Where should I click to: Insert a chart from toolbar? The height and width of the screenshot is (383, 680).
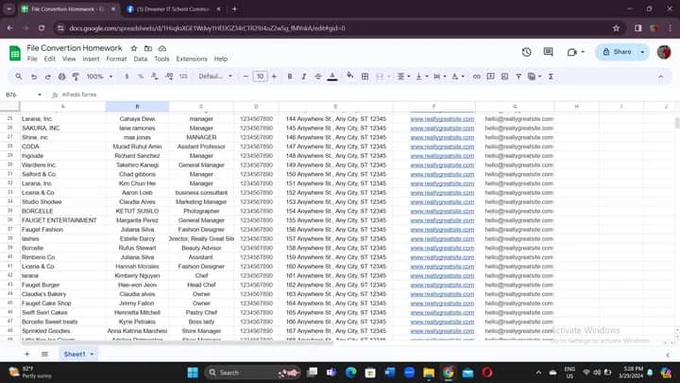pos(504,76)
